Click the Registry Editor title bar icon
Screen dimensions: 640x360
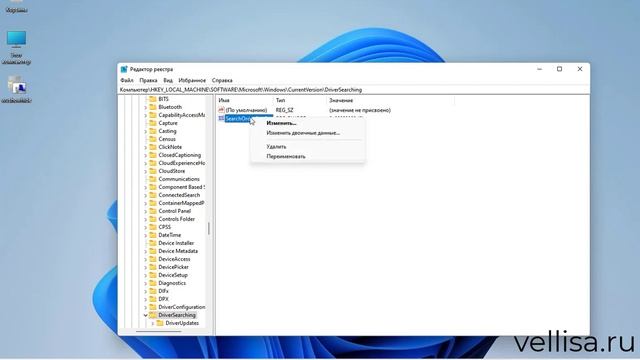[124, 69]
